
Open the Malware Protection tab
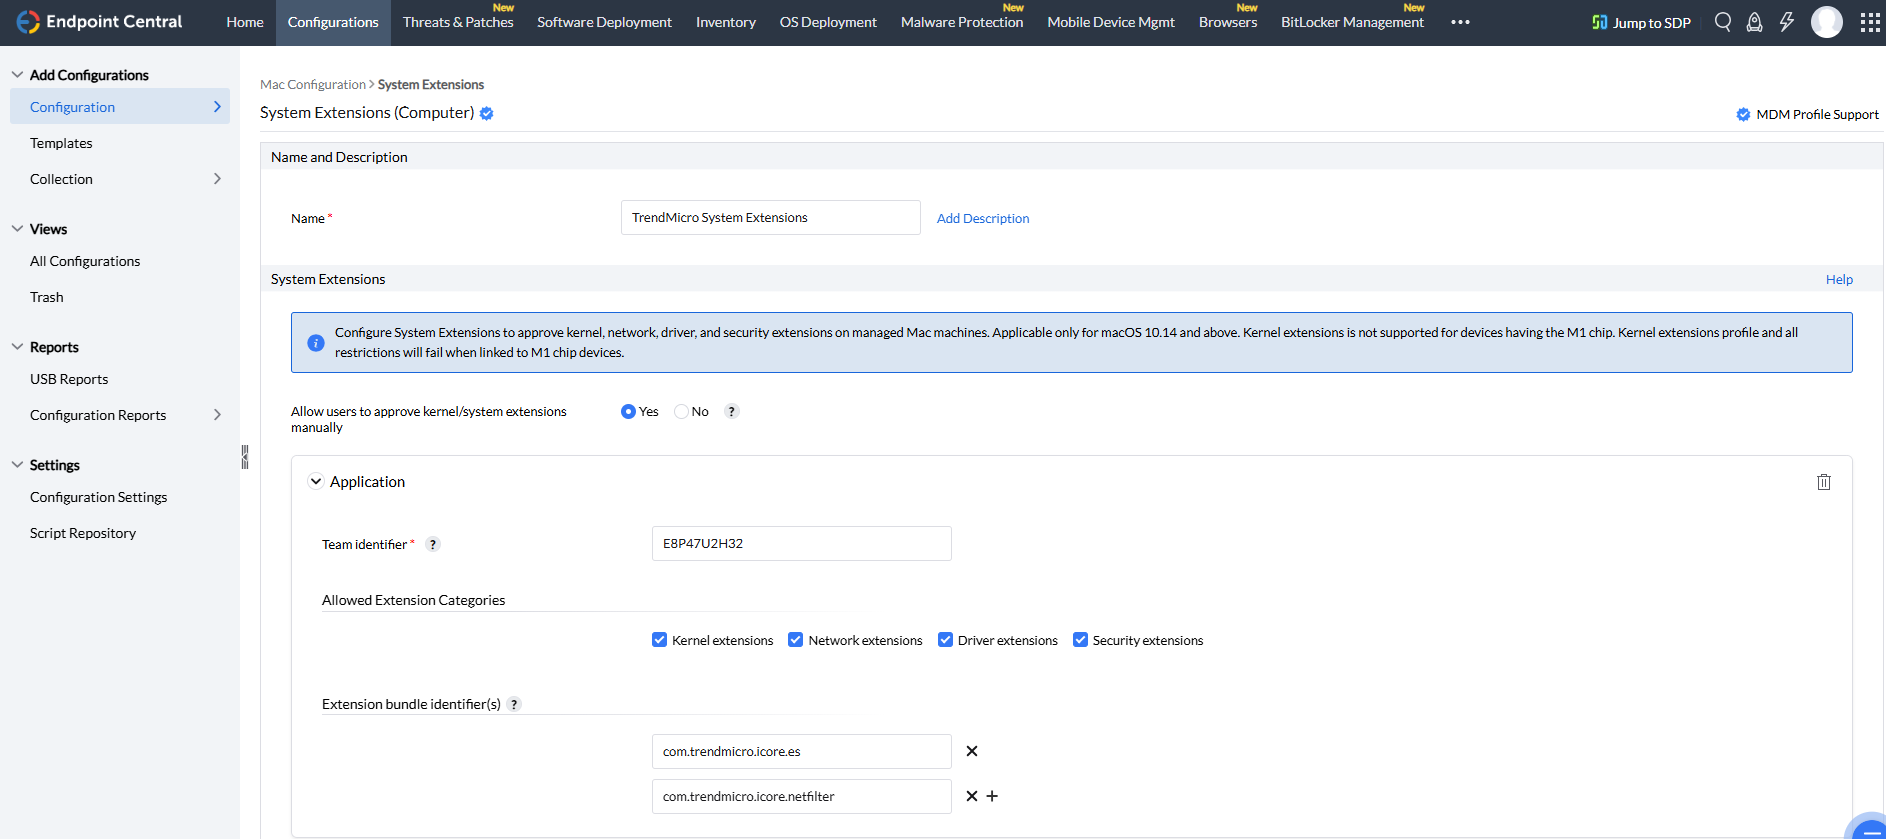pos(962,22)
